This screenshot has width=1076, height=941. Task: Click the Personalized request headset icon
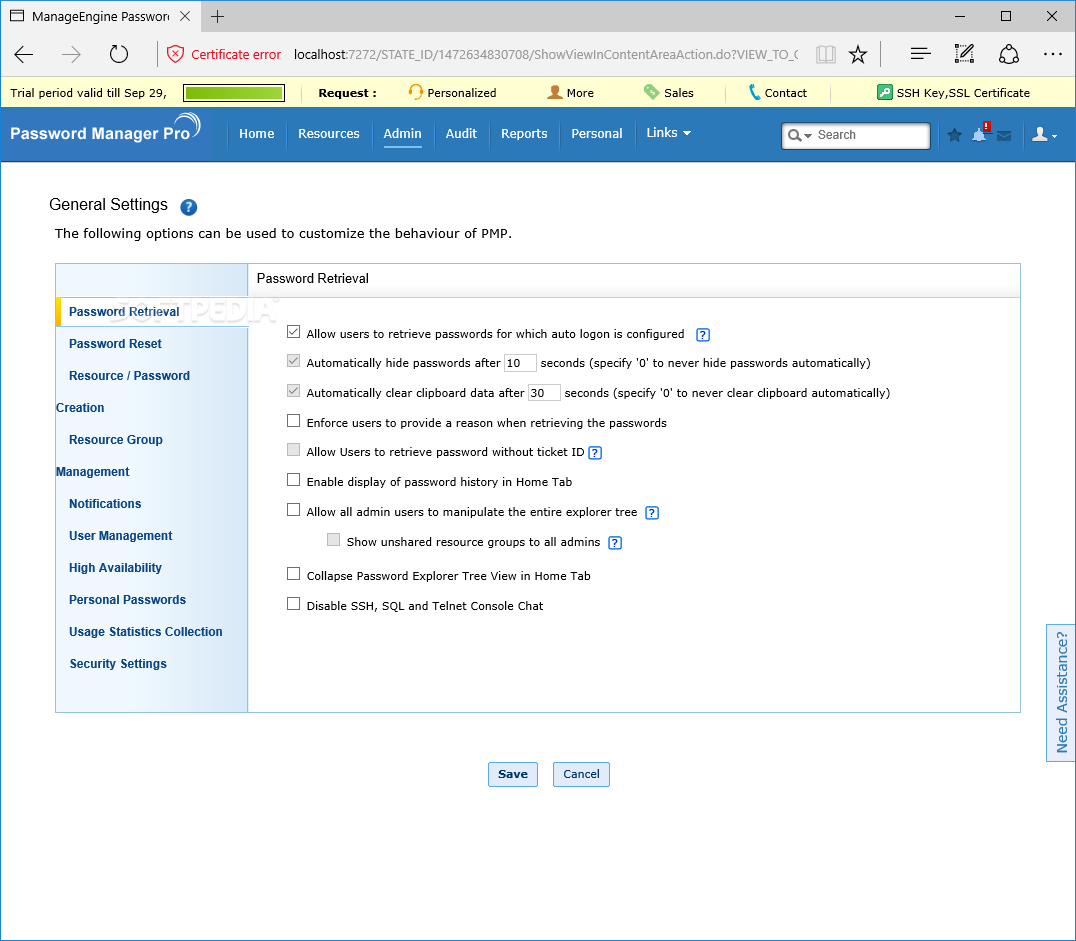coord(415,92)
